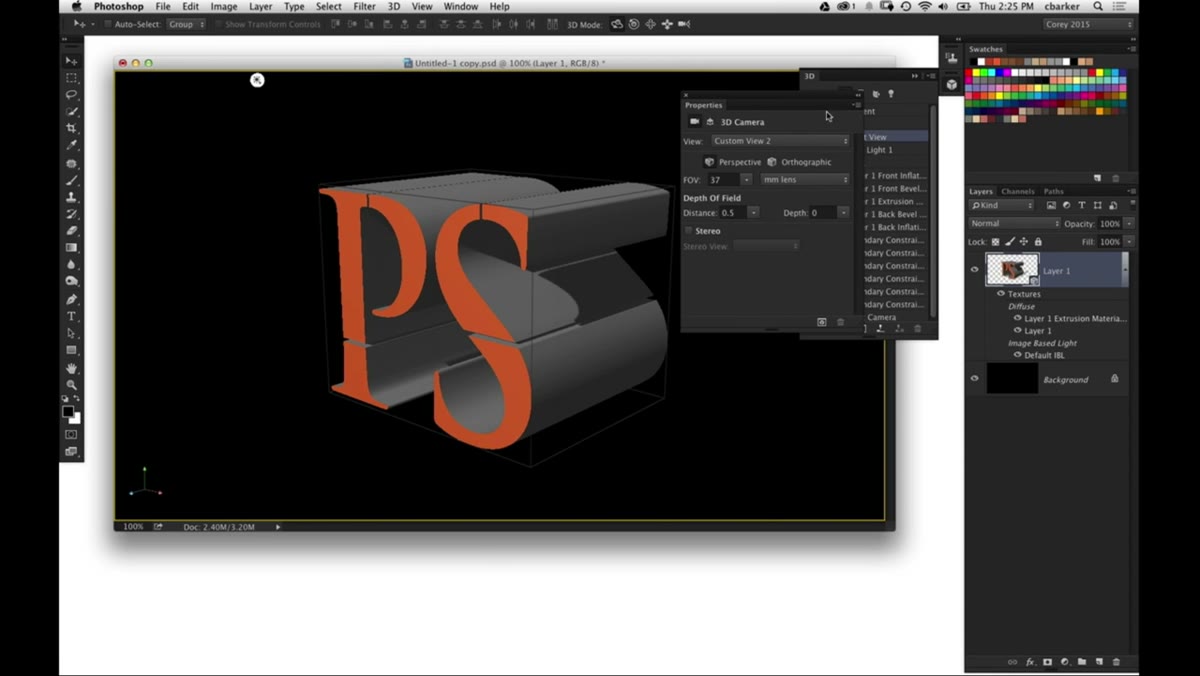Select the Rectangular Marquee tool

coord(71,78)
